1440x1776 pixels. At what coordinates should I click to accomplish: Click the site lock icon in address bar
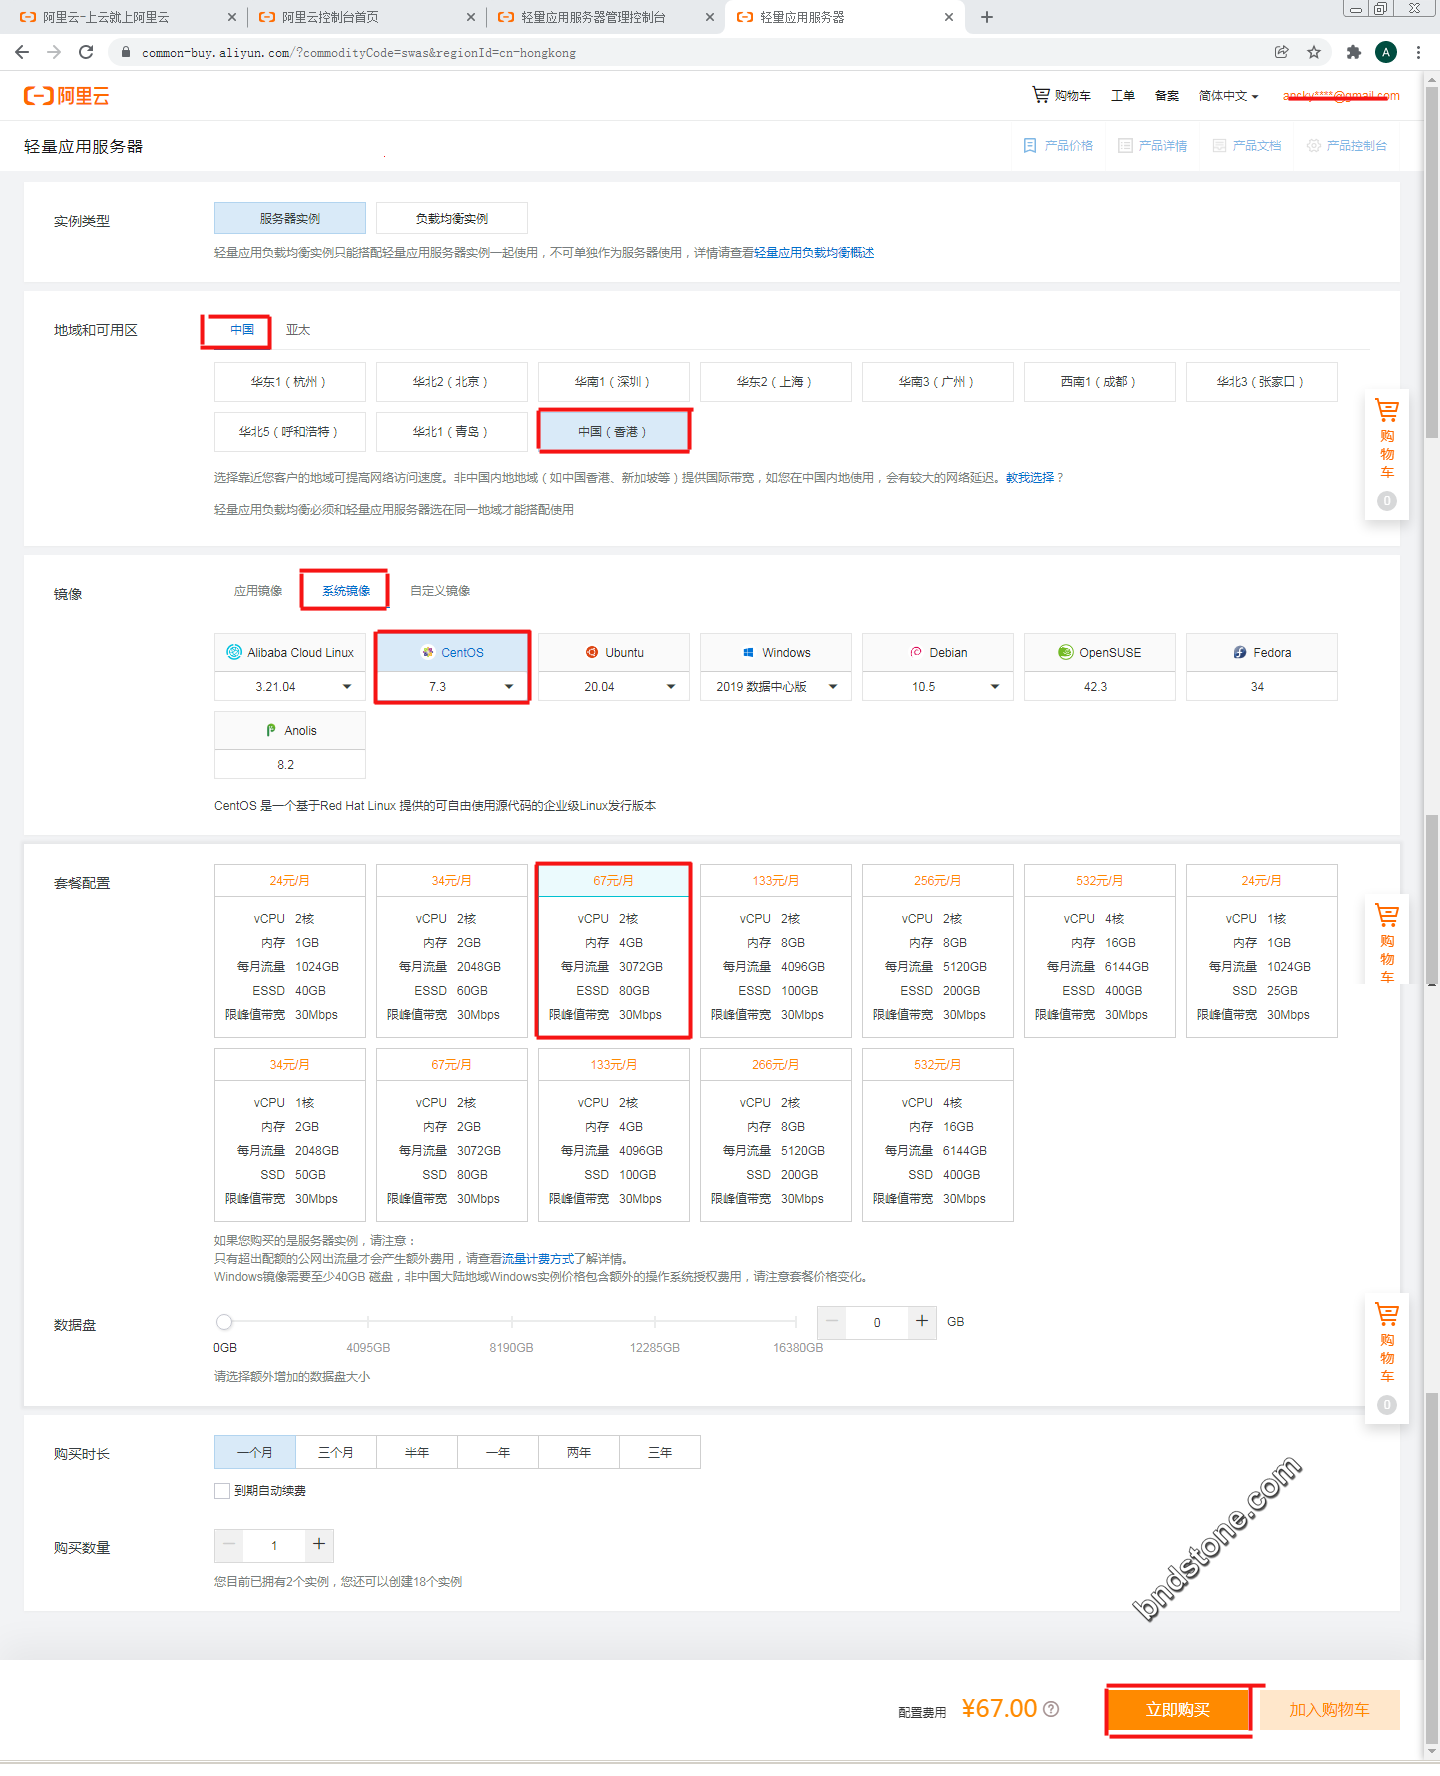[x=126, y=52]
